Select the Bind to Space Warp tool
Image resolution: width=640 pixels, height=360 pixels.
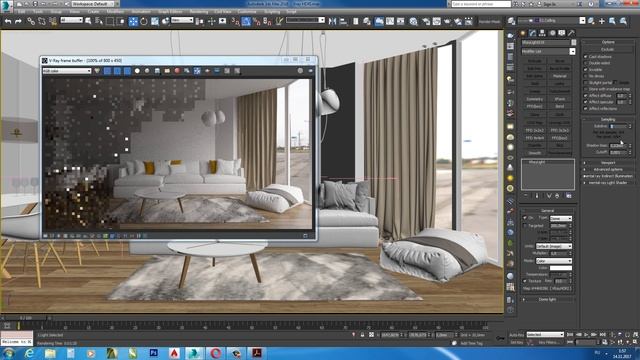click(x=53, y=21)
